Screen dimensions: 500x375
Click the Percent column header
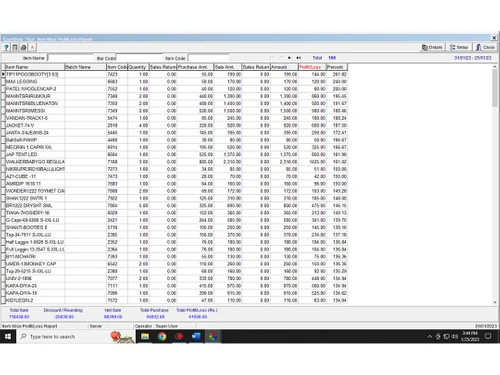click(x=337, y=67)
